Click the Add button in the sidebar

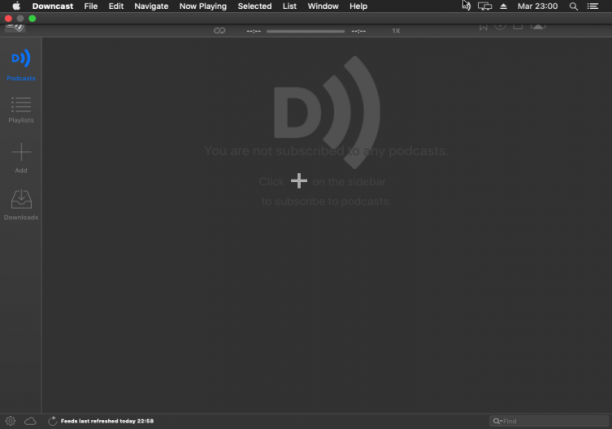(21, 158)
